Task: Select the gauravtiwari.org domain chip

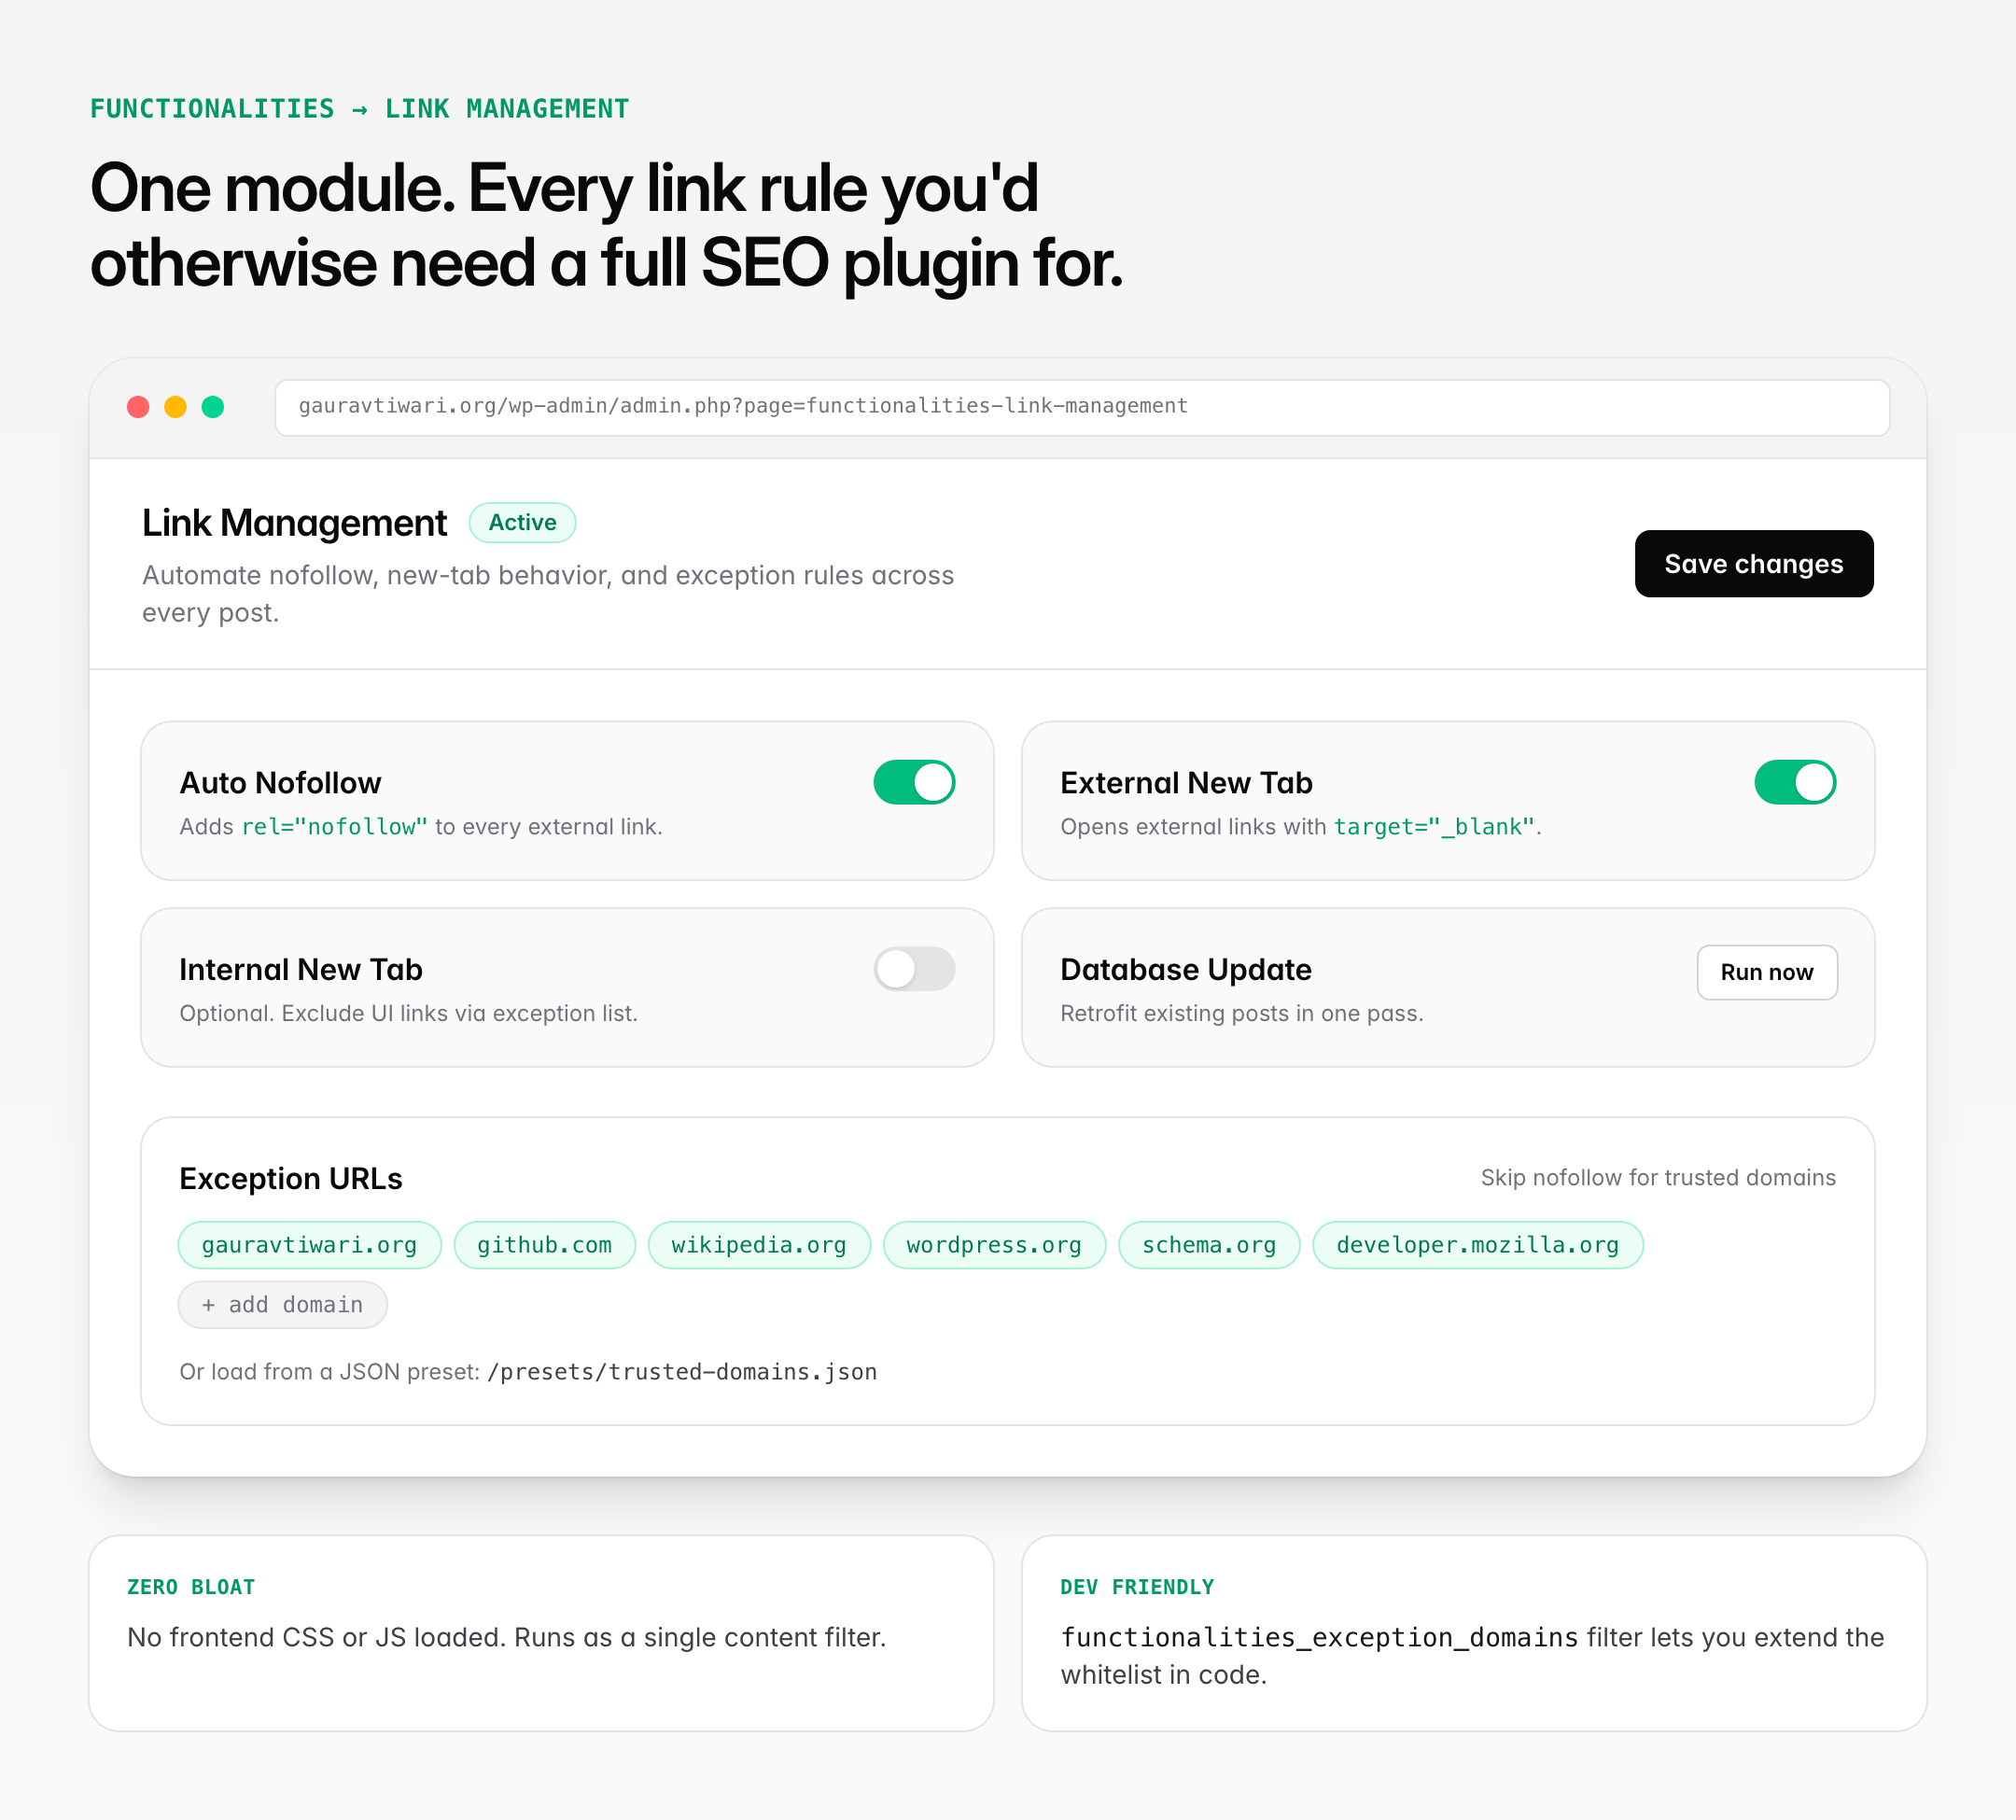Action: click(x=308, y=1245)
